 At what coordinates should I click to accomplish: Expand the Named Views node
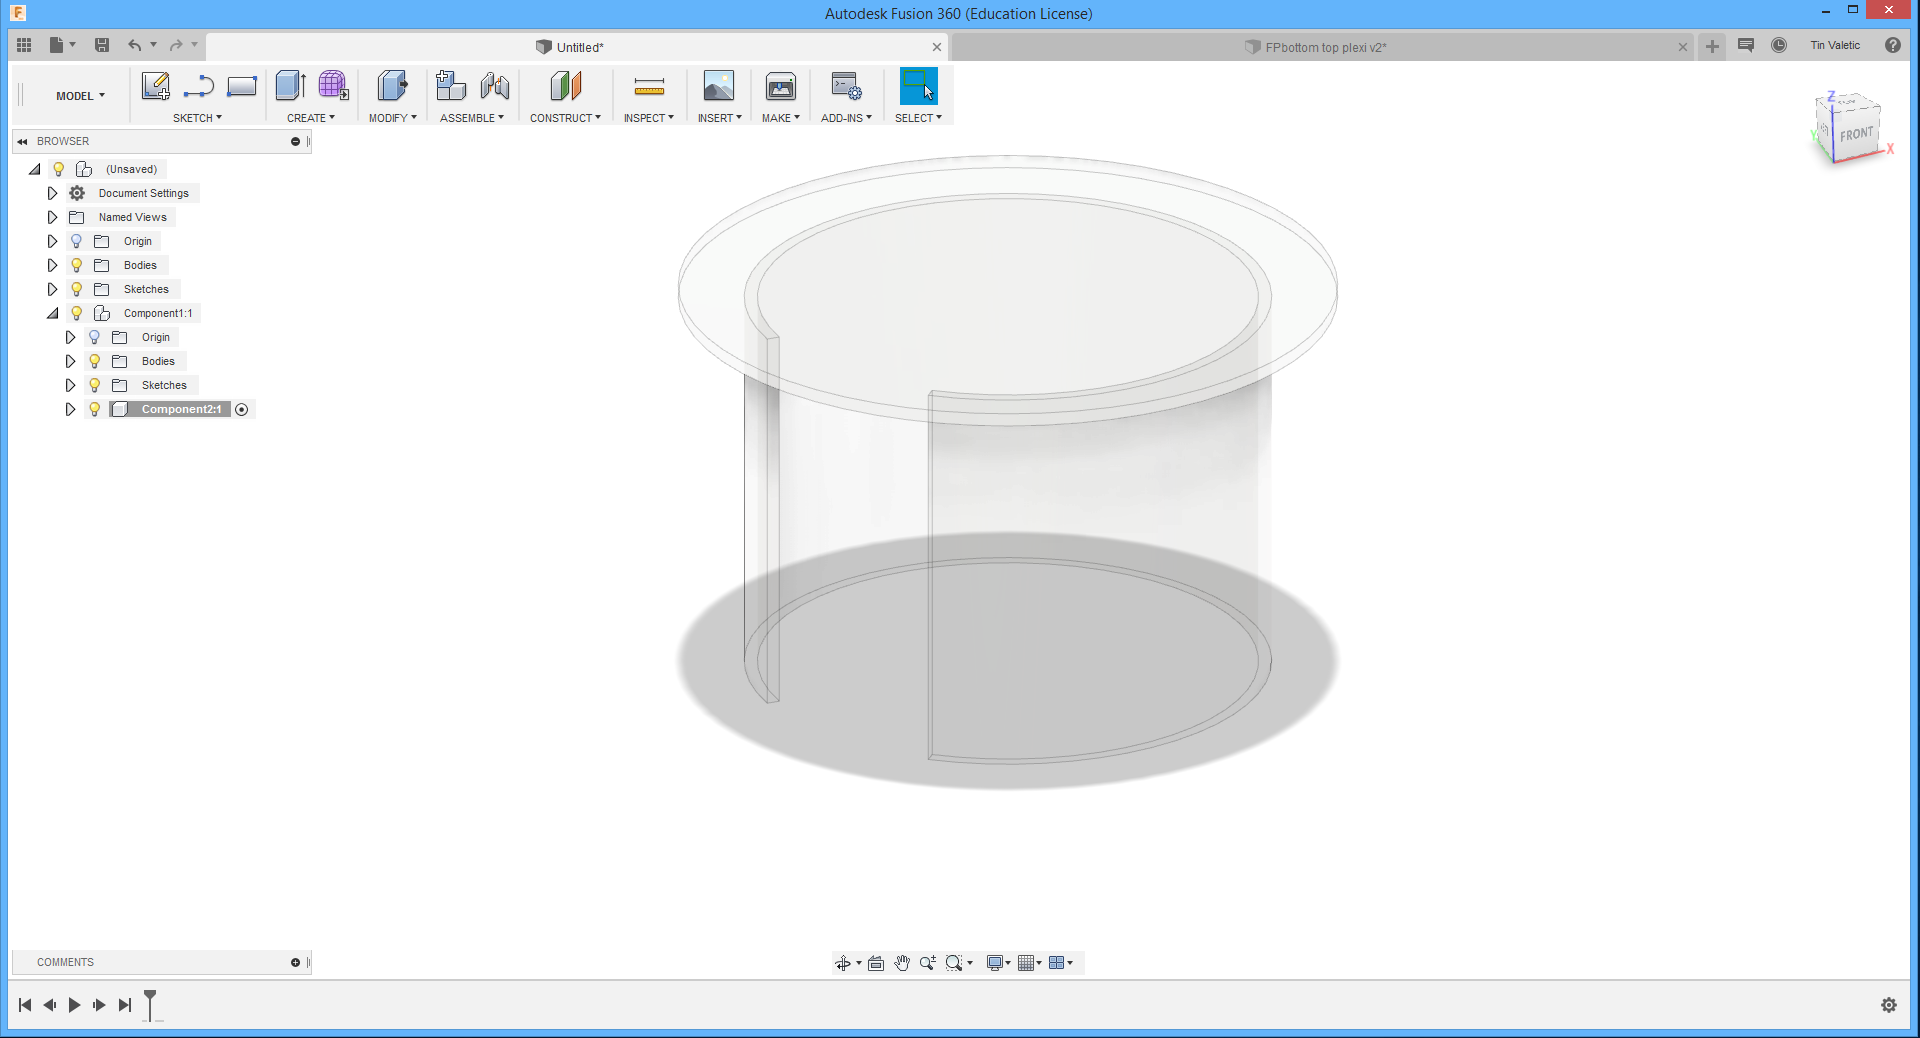point(53,217)
